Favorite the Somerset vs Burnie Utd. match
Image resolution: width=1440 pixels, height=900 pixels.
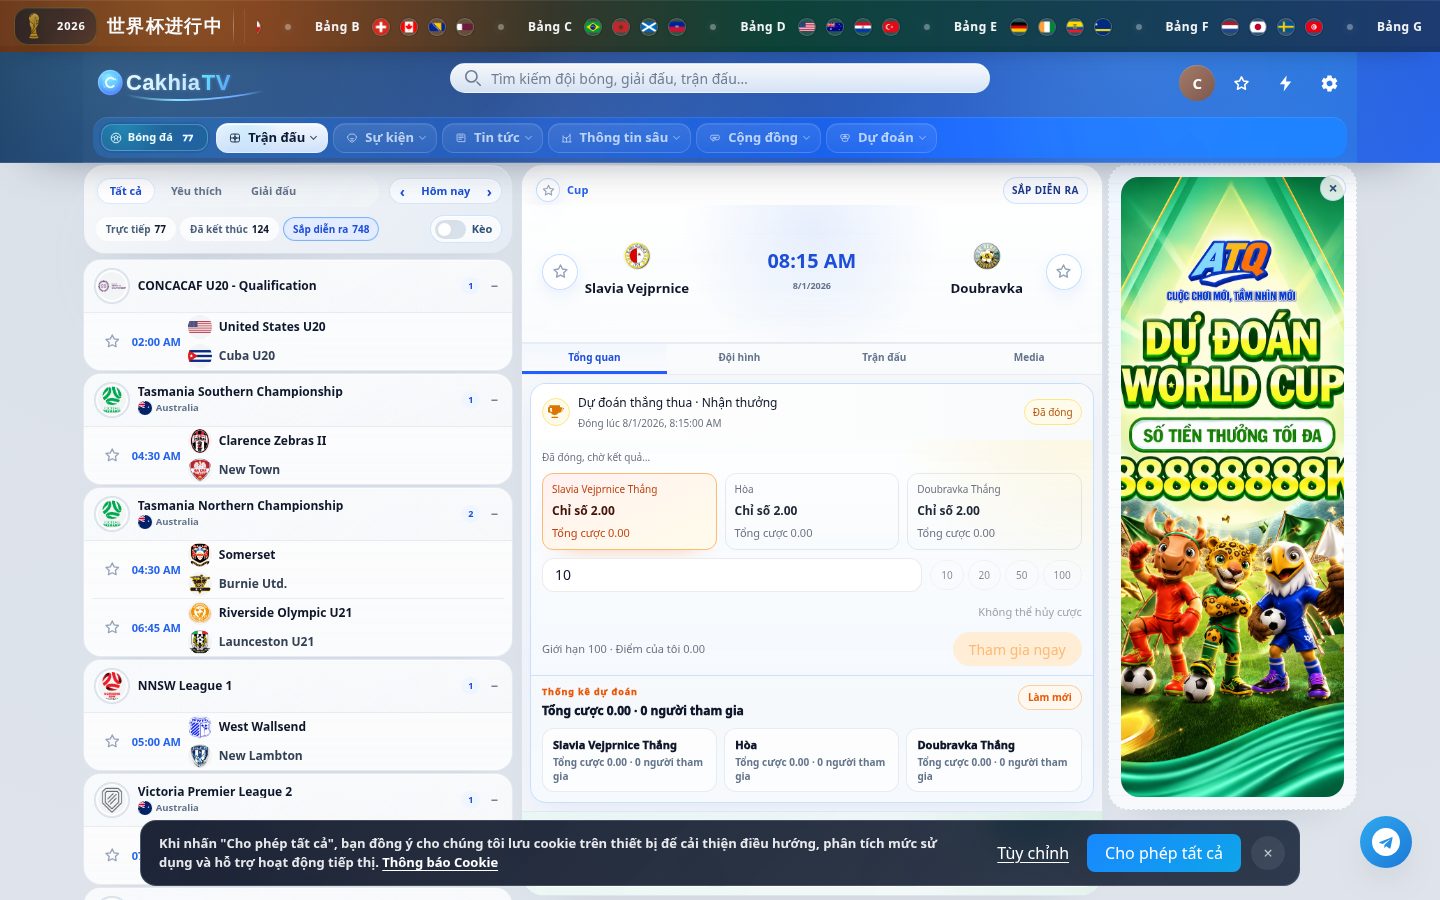pos(112,569)
